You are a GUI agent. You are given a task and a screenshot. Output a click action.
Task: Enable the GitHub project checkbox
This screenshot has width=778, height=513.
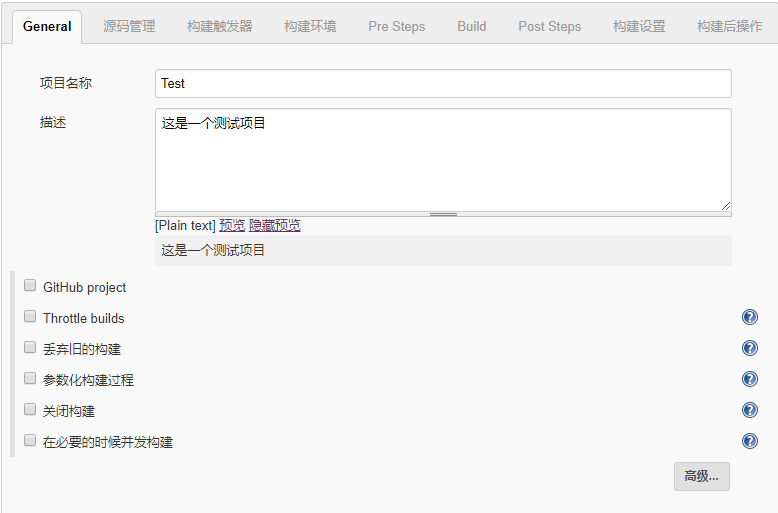coord(30,285)
